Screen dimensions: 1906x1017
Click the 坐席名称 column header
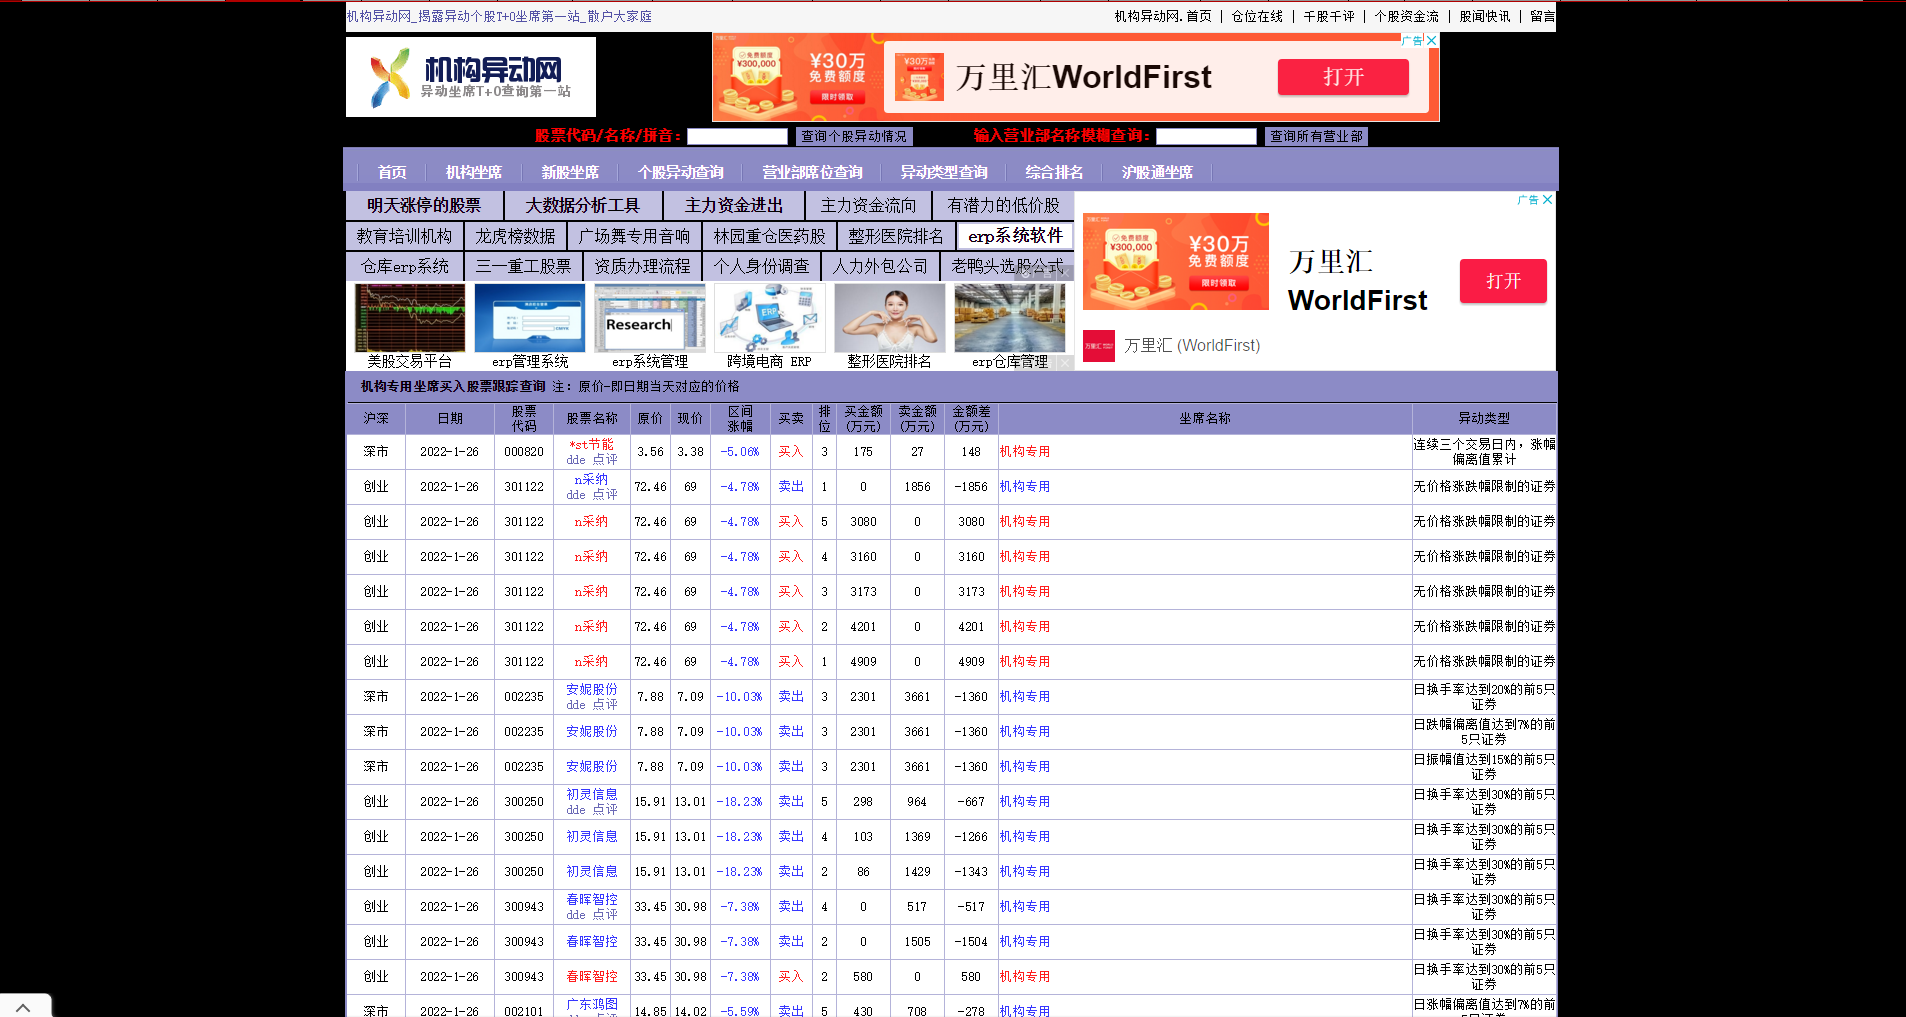click(1205, 419)
